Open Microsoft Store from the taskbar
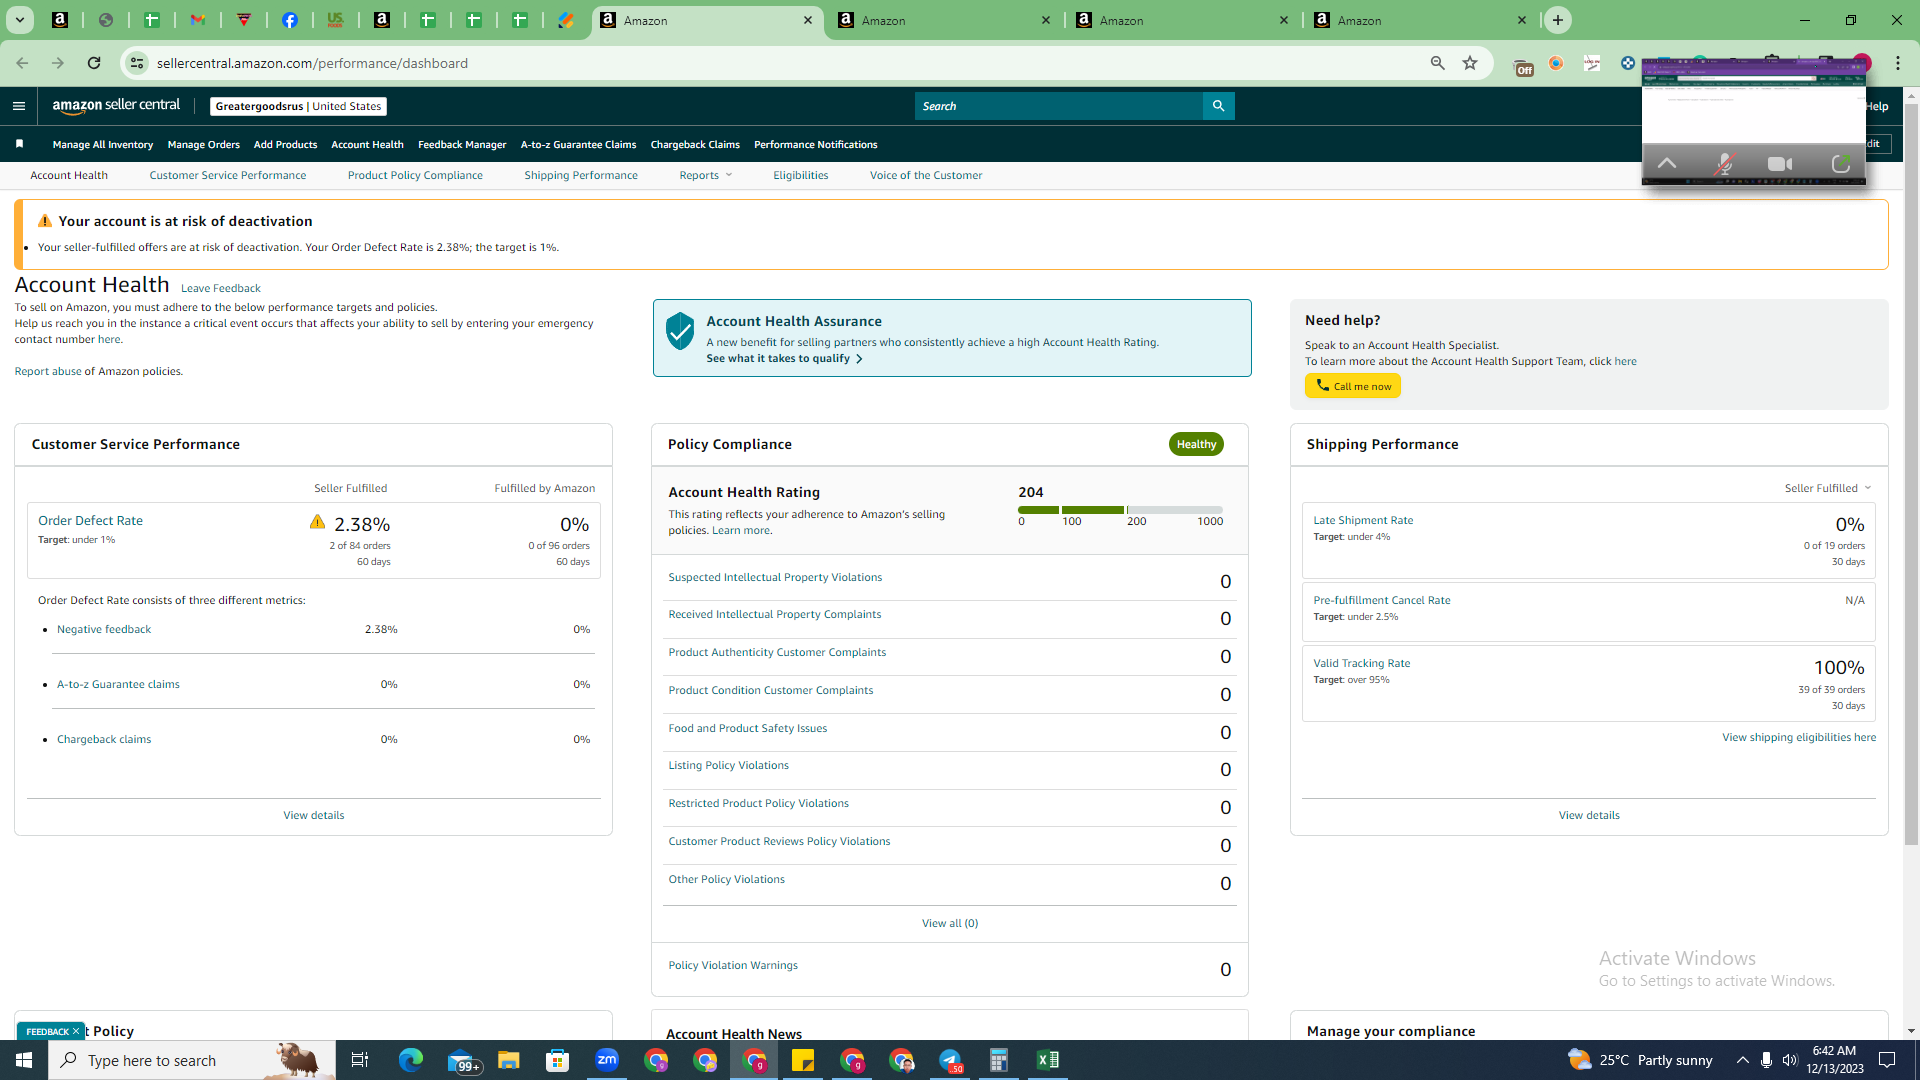Viewport: 1920px width, 1080px height. pos(557,1060)
